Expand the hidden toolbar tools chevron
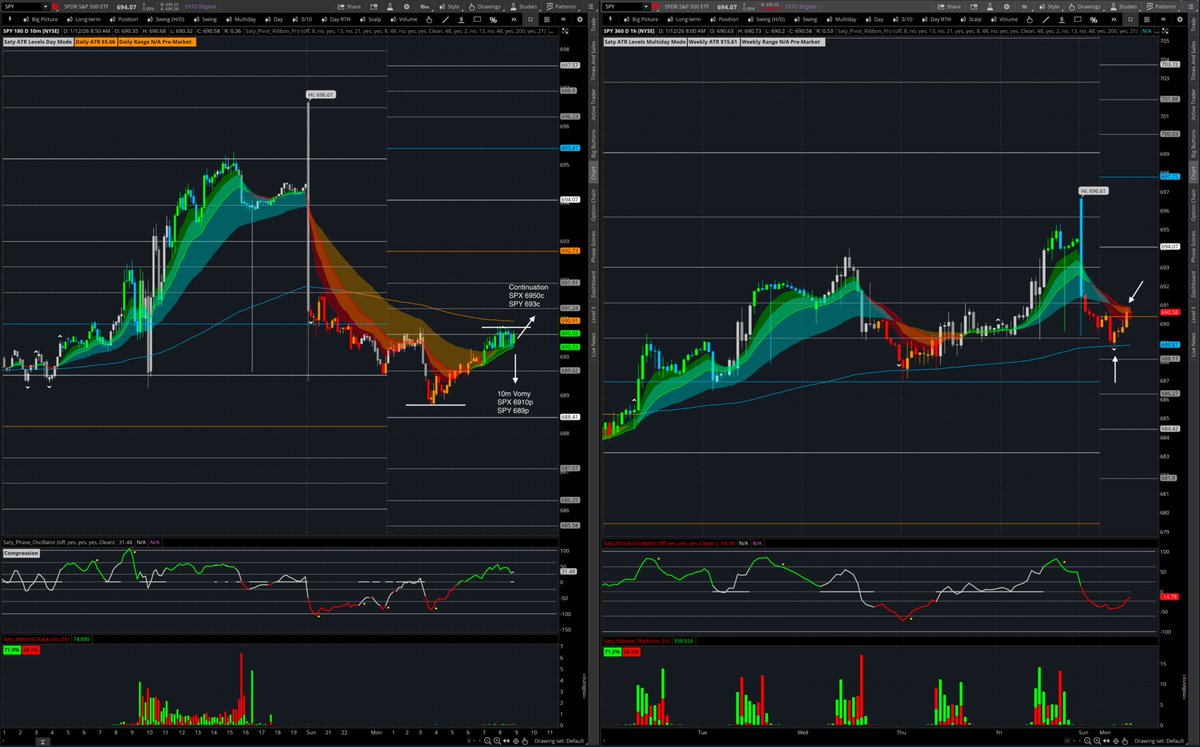Viewport: 1200px width, 747px height. 514,19
